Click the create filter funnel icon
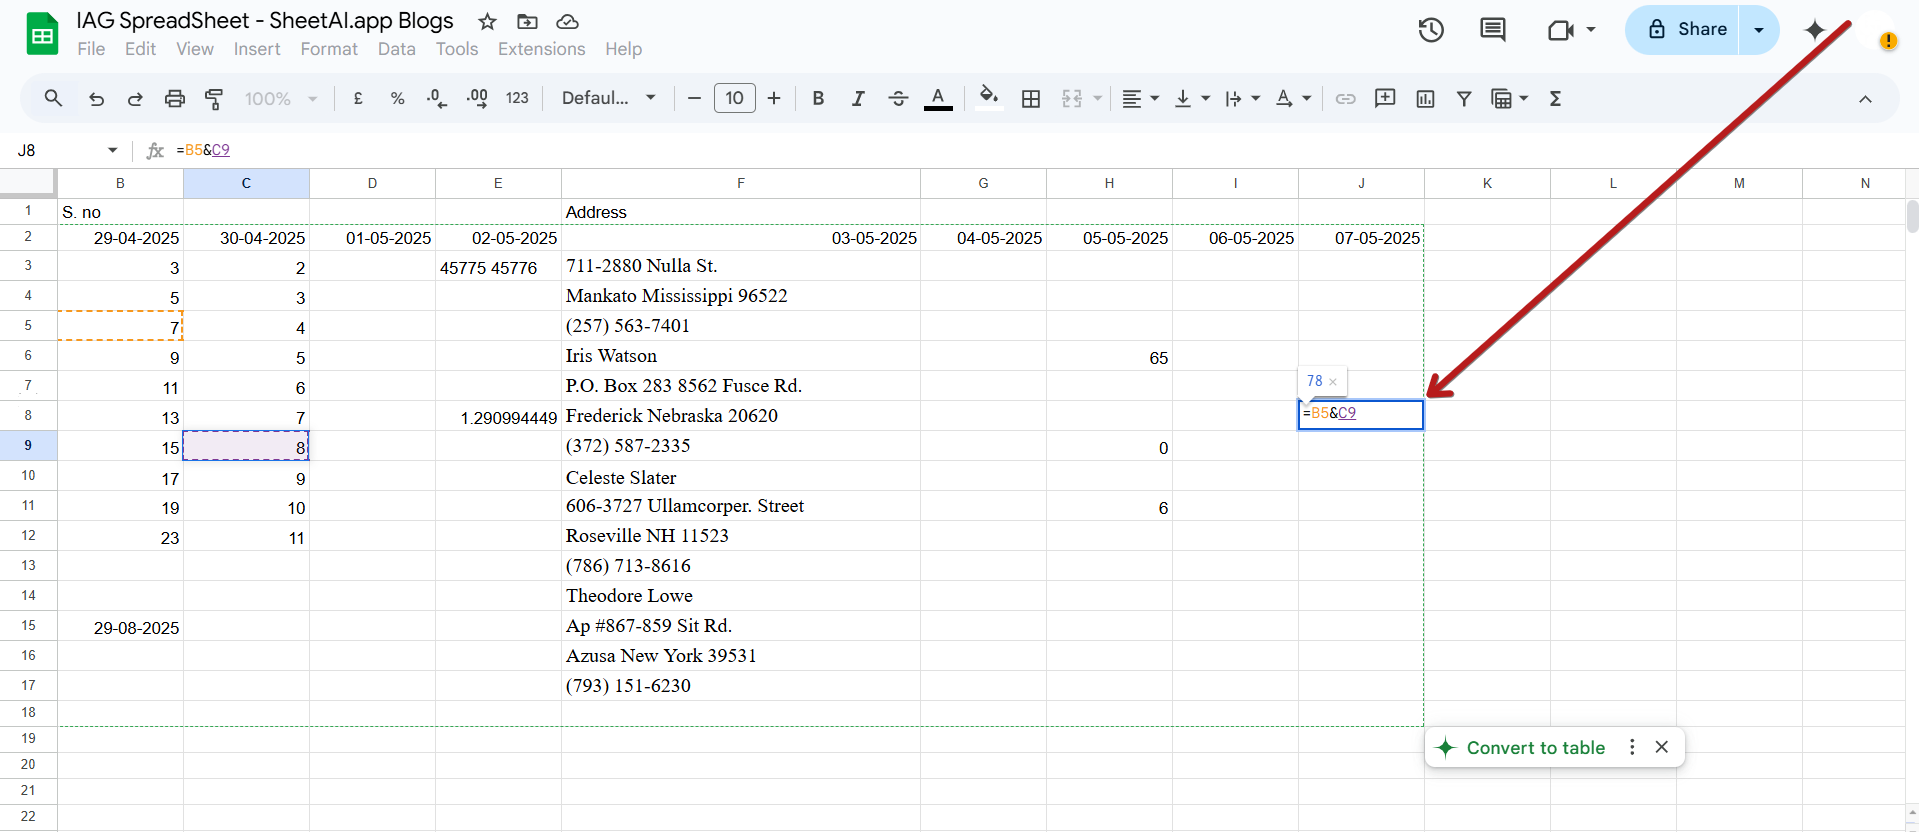The width and height of the screenshot is (1919, 832). point(1464,98)
